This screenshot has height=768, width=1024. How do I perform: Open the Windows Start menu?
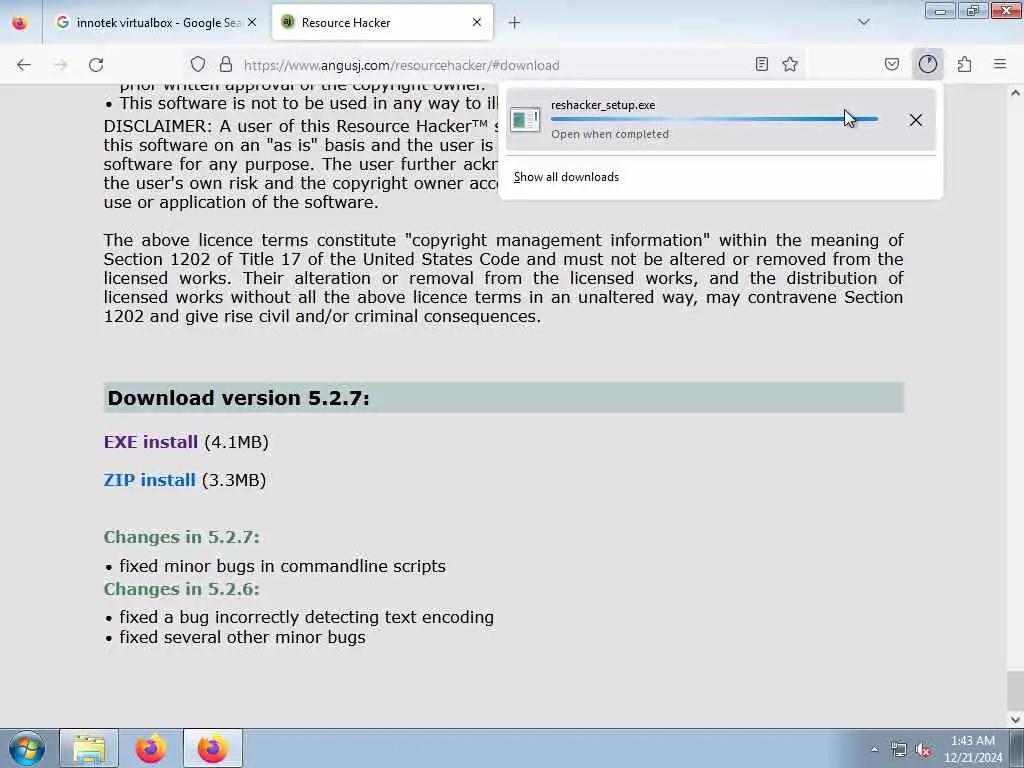(x=27, y=748)
